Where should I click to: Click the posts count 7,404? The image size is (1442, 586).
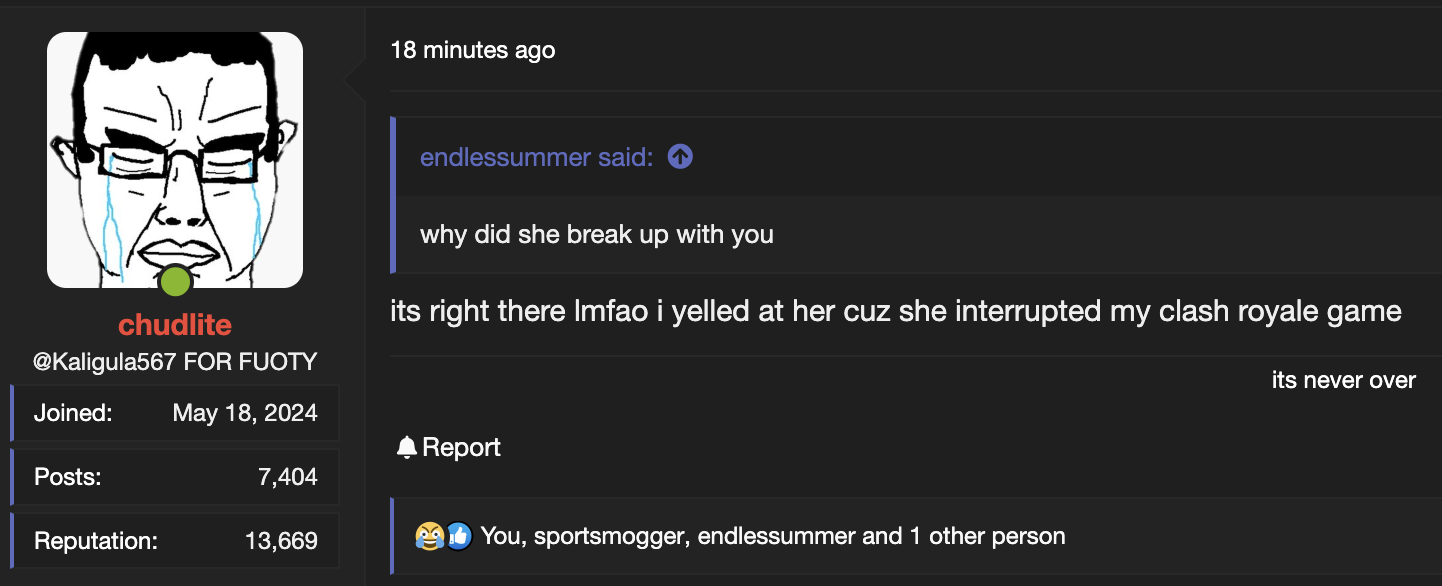tap(287, 477)
